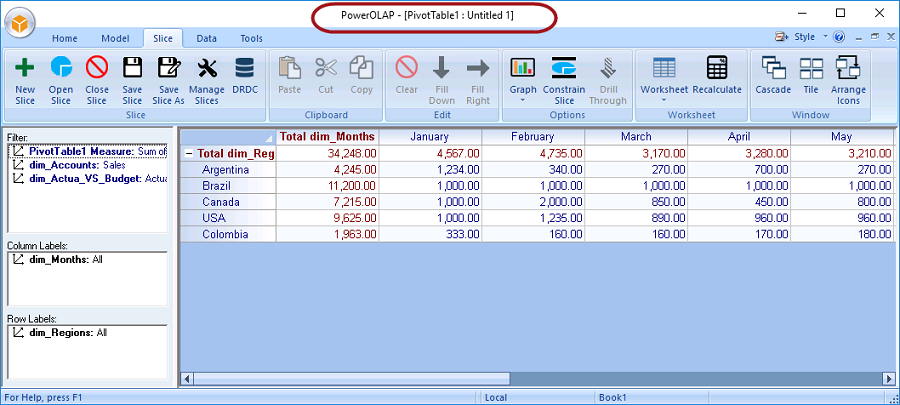900x405 pixels.
Task: Select the Brazil row label
Action: 228,186
